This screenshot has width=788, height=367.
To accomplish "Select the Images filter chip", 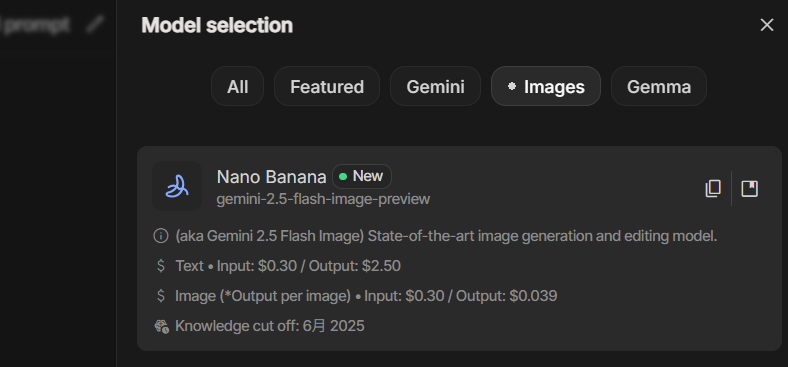I will [546, 86].
